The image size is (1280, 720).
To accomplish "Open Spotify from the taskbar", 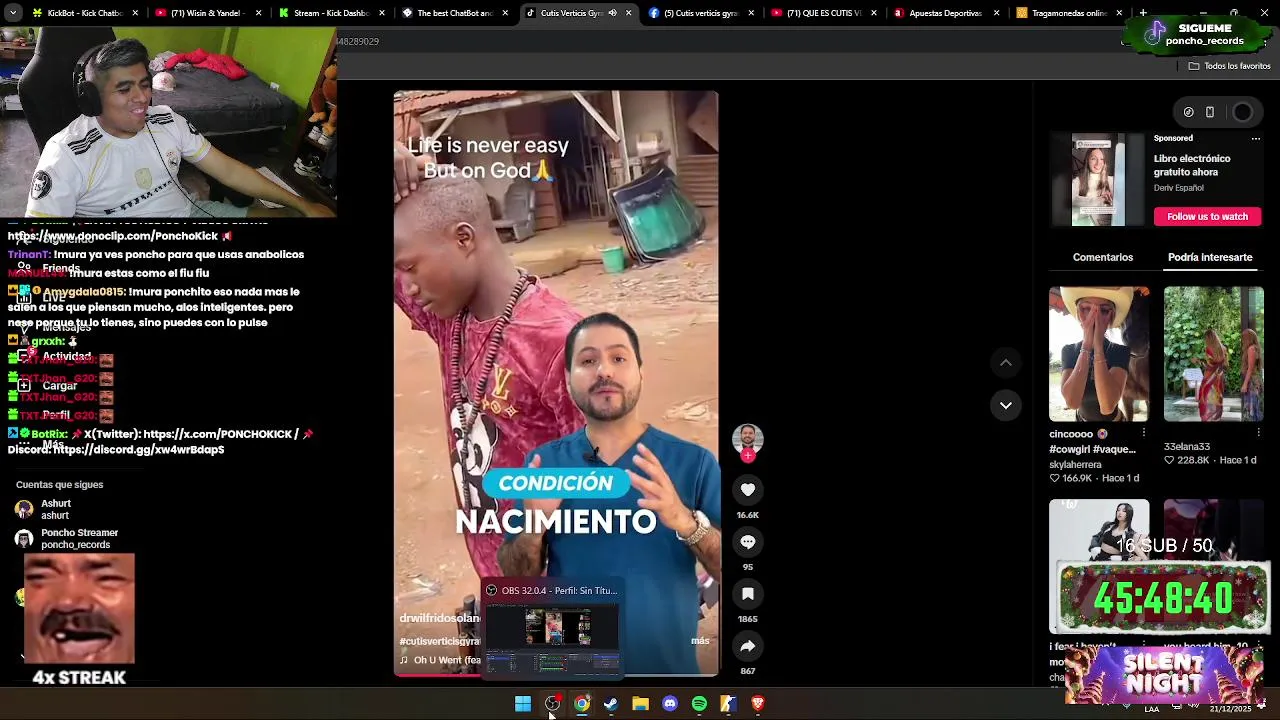I will (x=699, y=704).
